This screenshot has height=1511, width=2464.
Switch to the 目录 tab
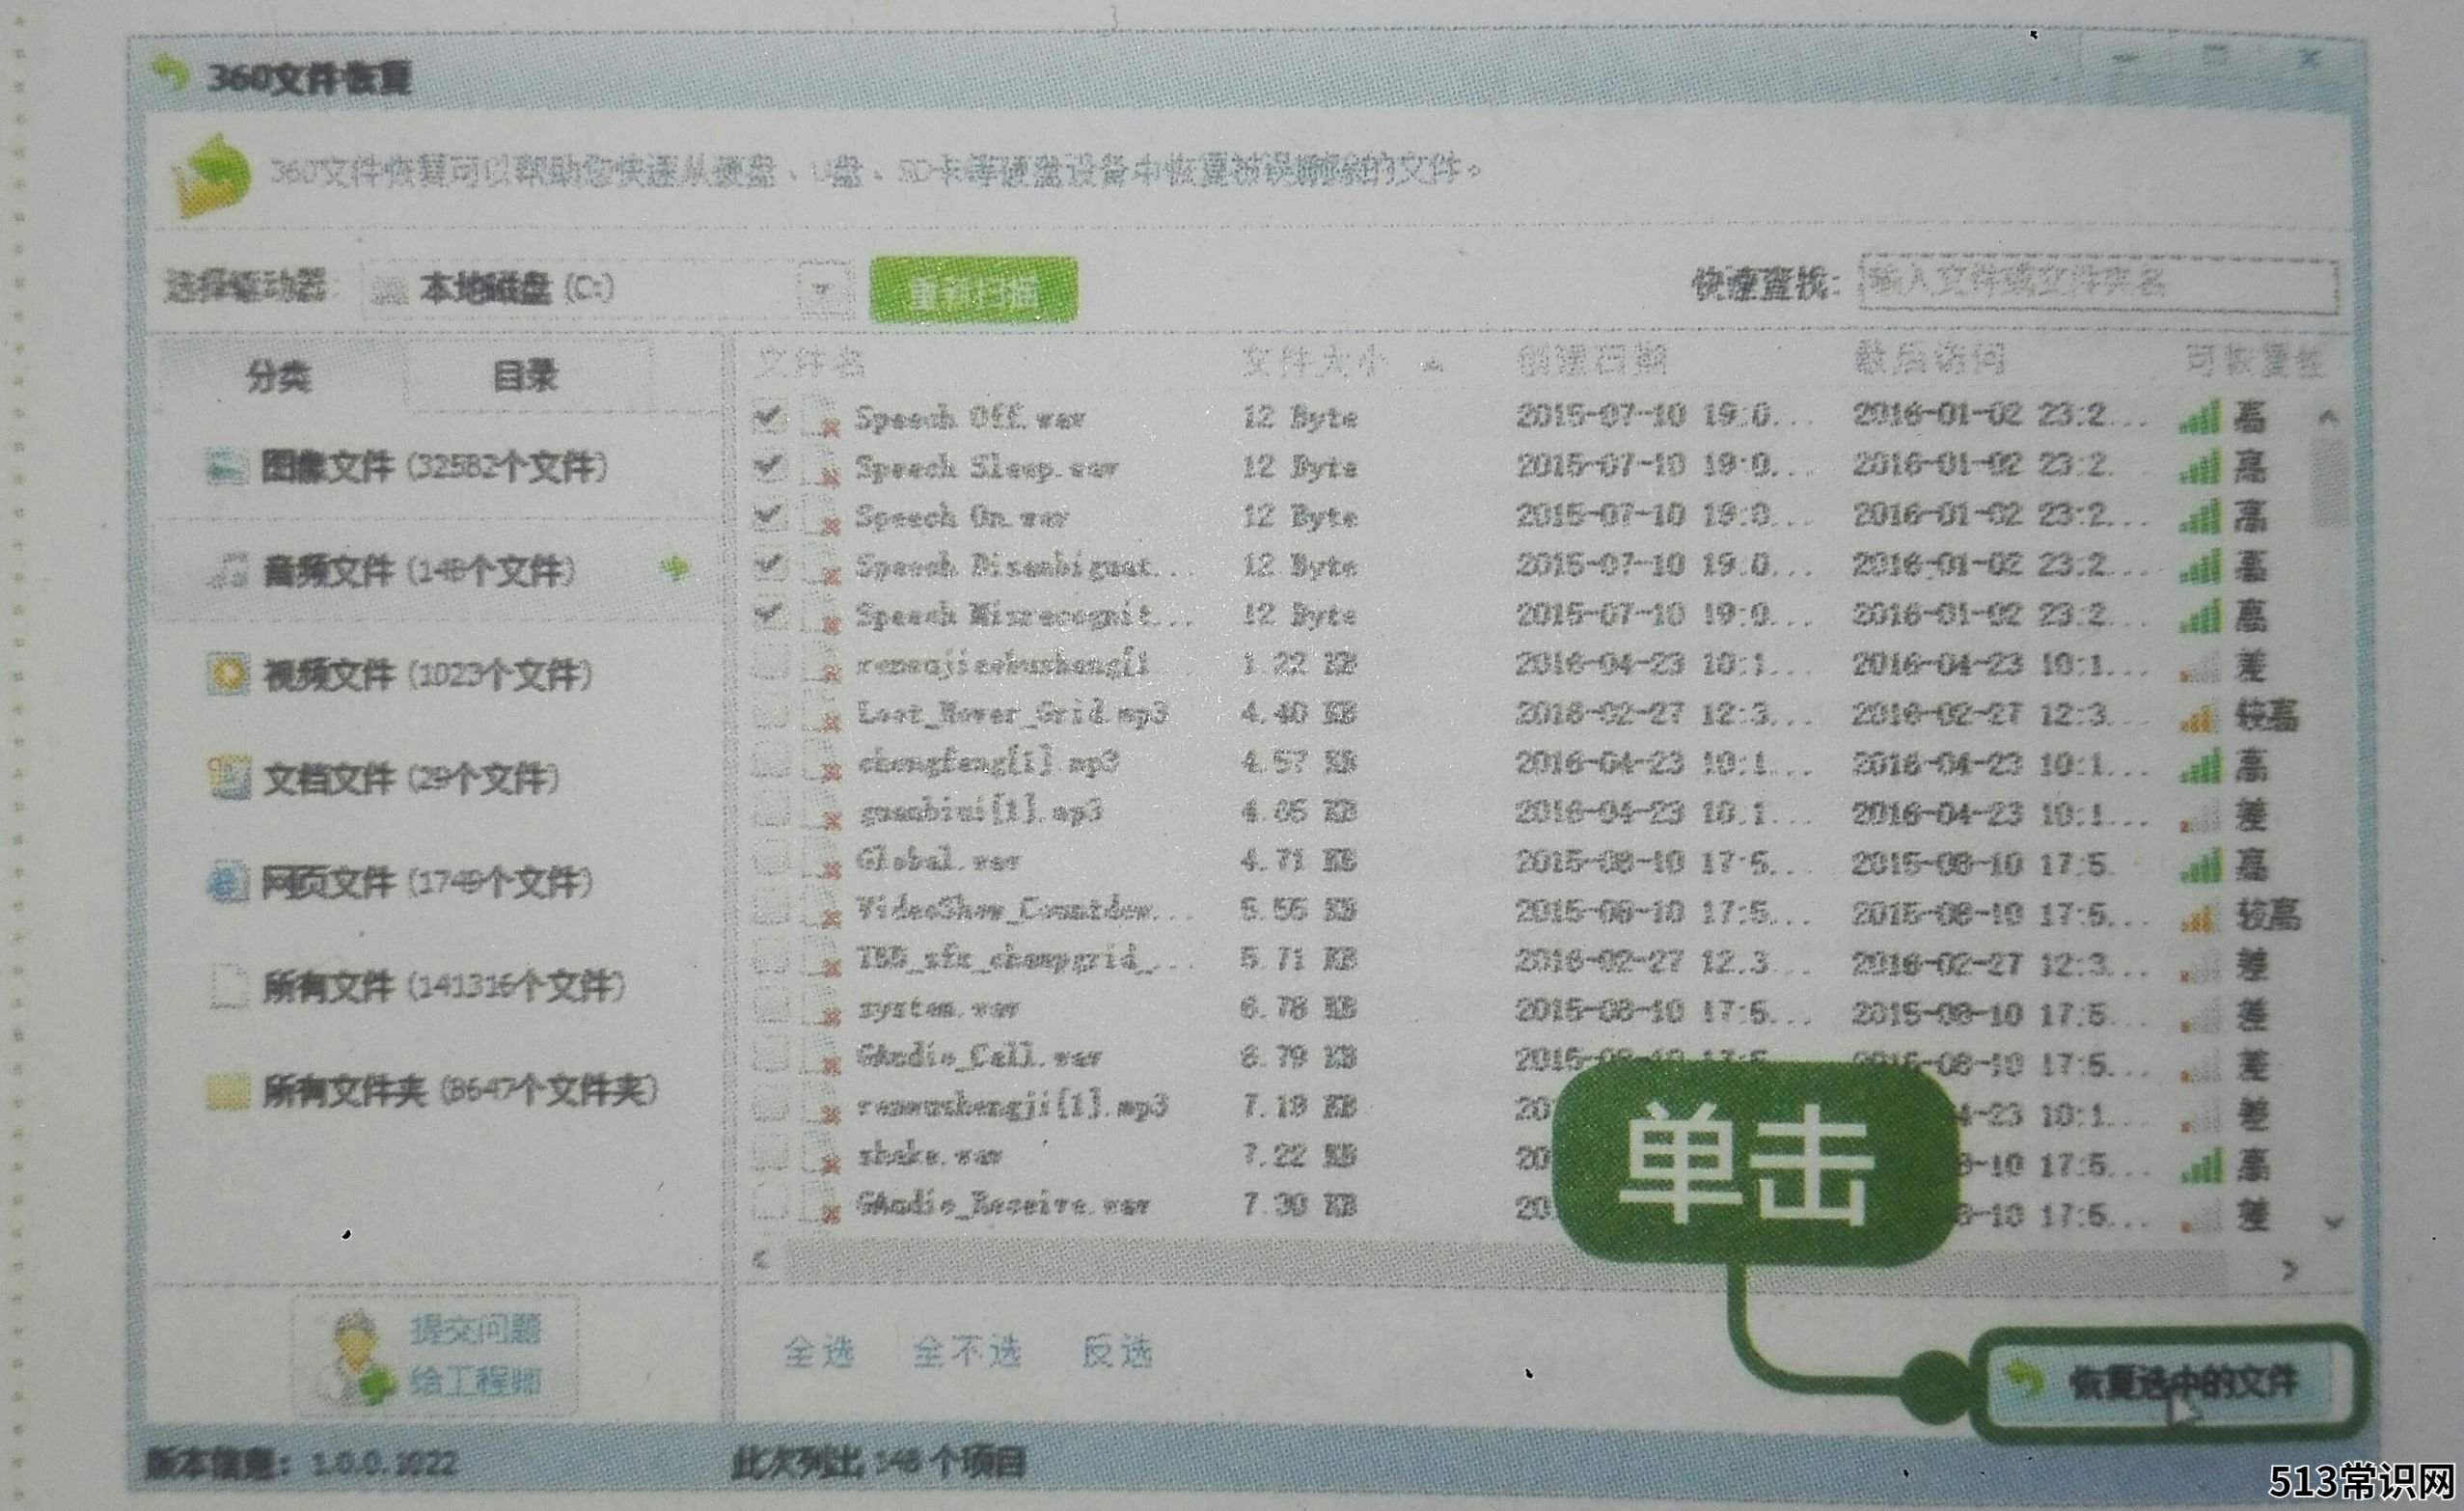click(526, 376)
